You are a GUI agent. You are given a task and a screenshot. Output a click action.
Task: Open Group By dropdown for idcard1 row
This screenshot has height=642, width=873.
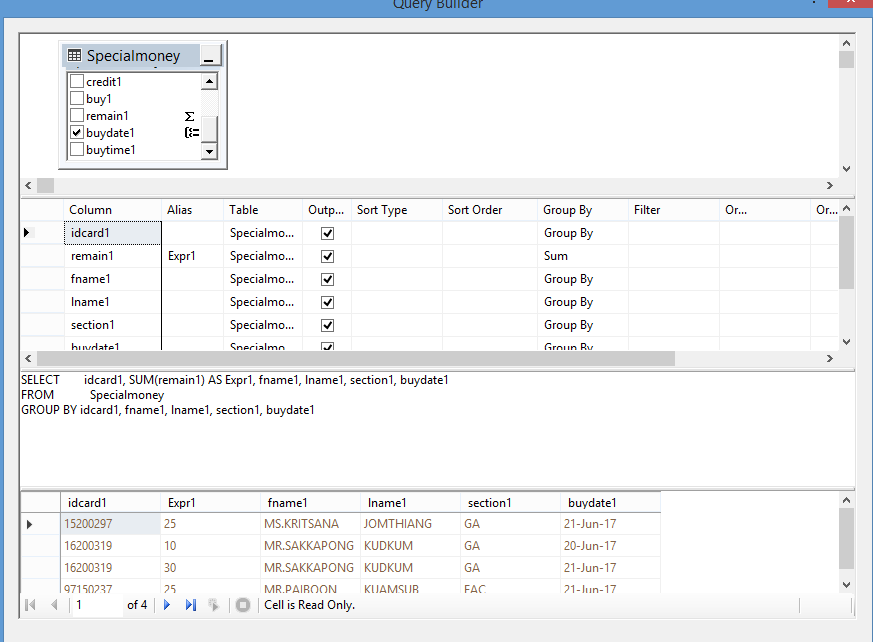(x=583, y=233)
